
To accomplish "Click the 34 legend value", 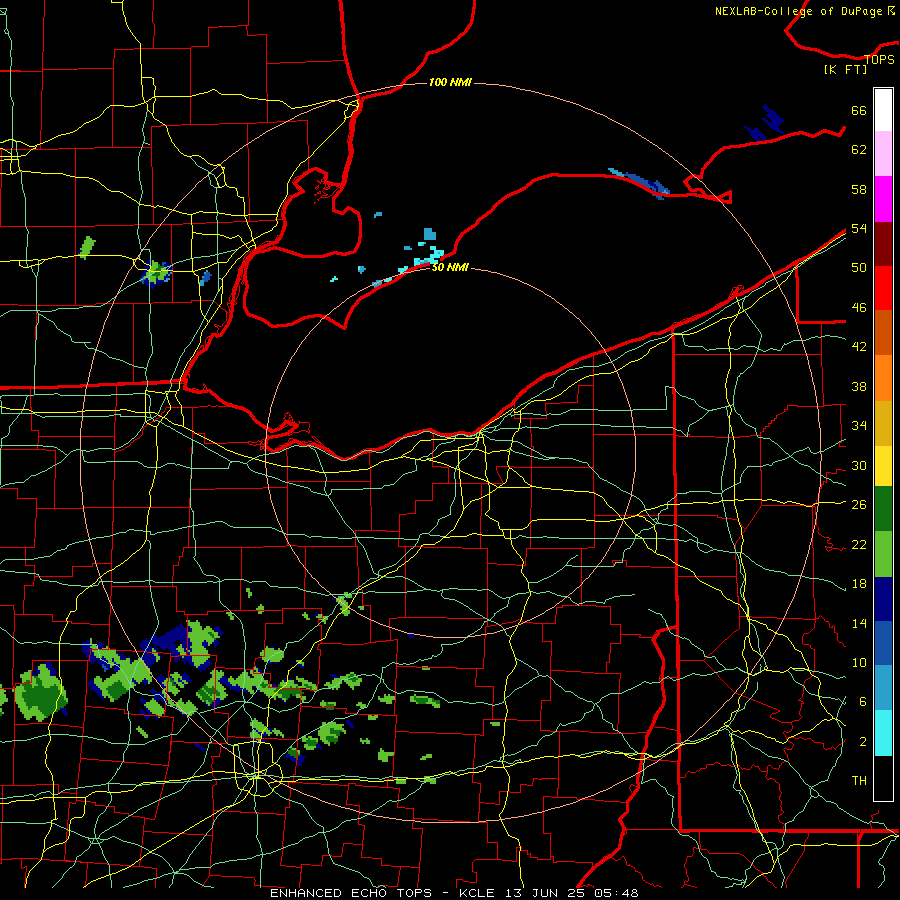I will 859,425.
